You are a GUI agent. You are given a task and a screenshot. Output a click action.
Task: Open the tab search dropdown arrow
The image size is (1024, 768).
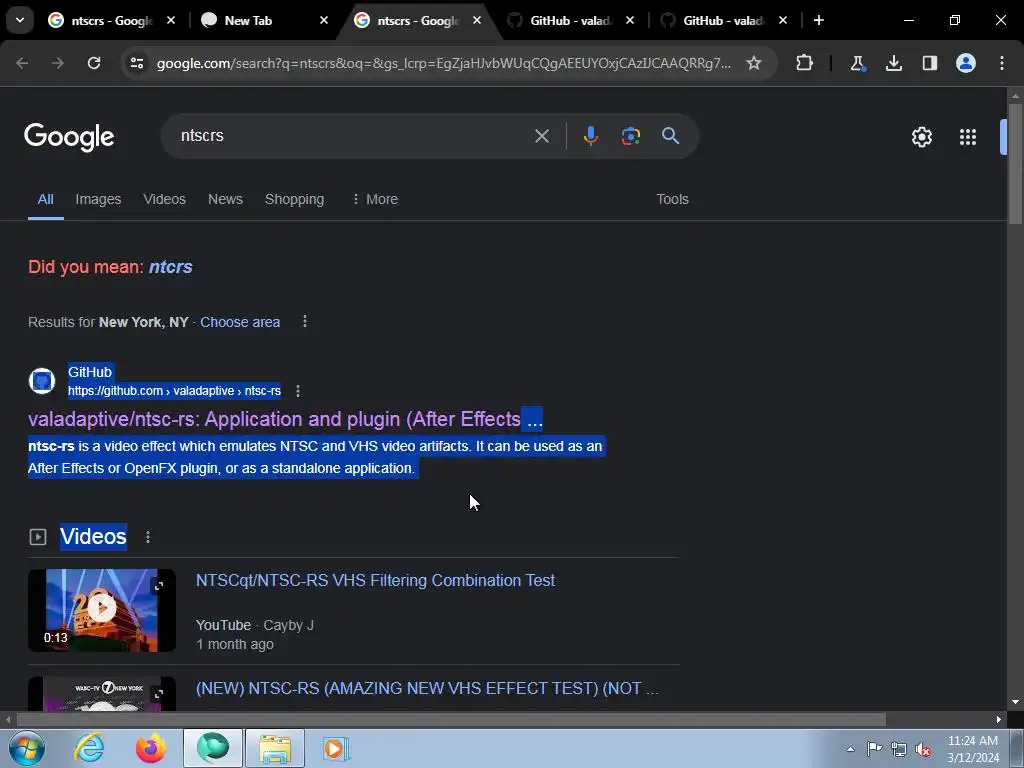pyautogui.click(x=20, y=20)
